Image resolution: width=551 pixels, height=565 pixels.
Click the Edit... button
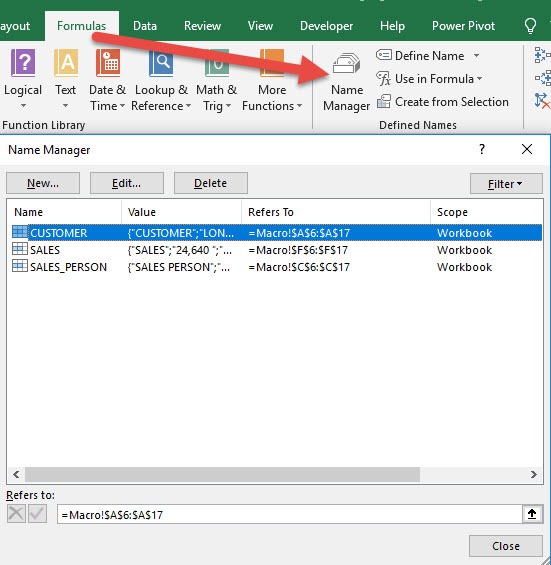pyautogui.click(x=126, y=183)
